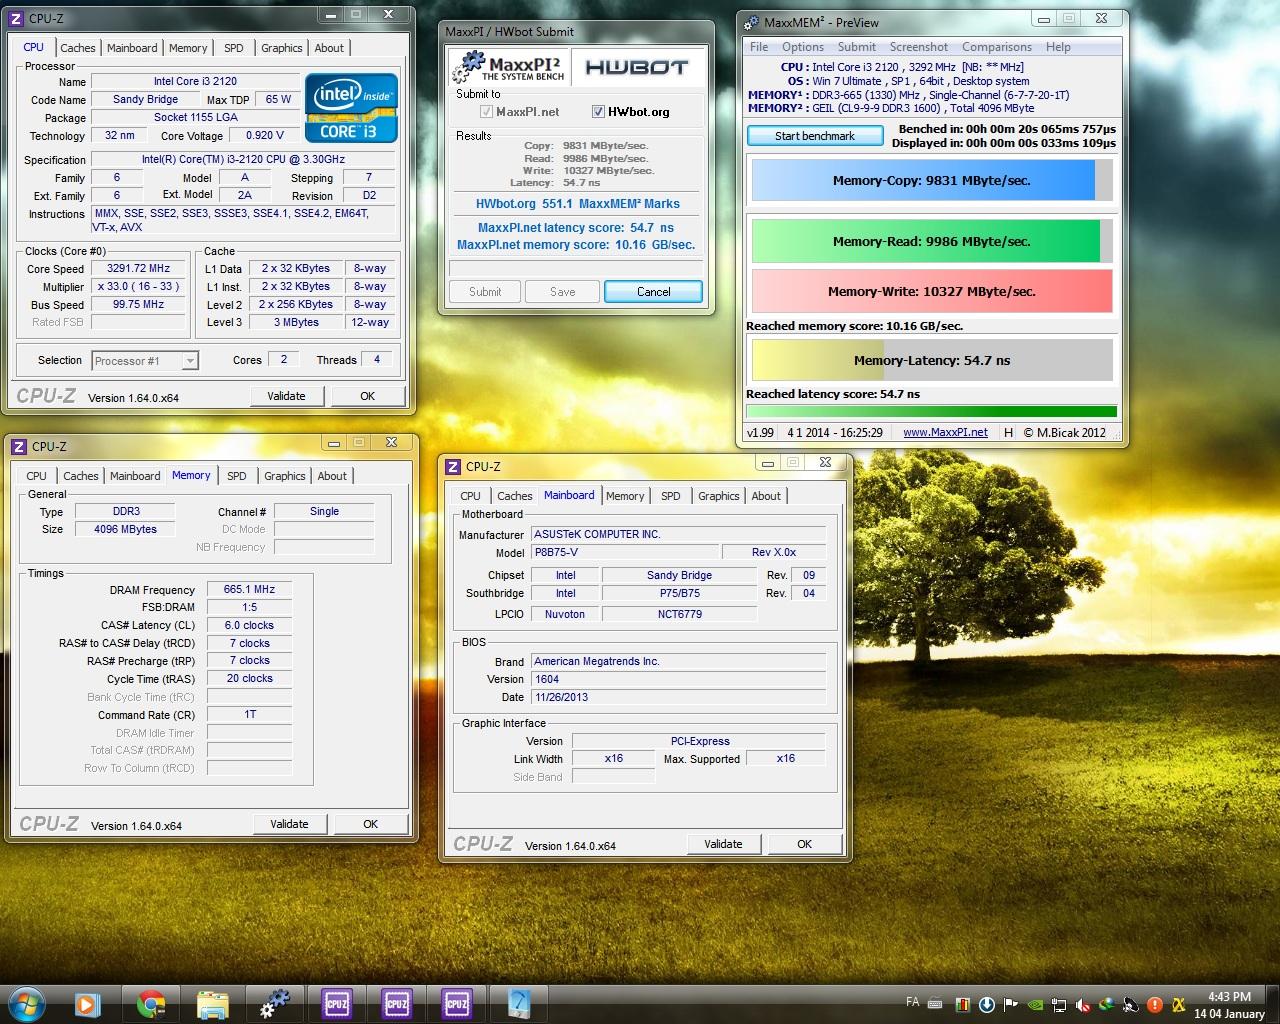Select the SPD tab in the CPU-Z memory window
Viewport: 1280px width, 1024px height.
[237, 476]
